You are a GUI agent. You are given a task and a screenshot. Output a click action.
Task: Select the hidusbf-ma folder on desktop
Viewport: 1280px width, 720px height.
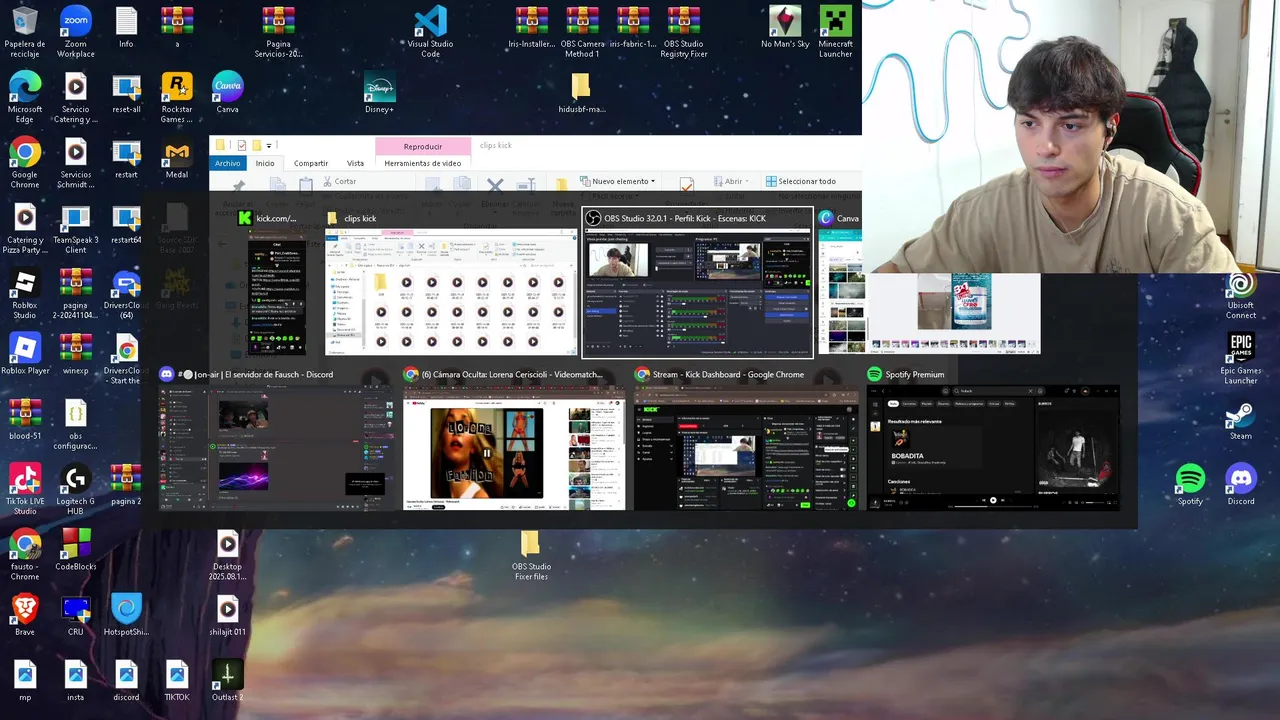pyautogui.click(x=582, y=92)
